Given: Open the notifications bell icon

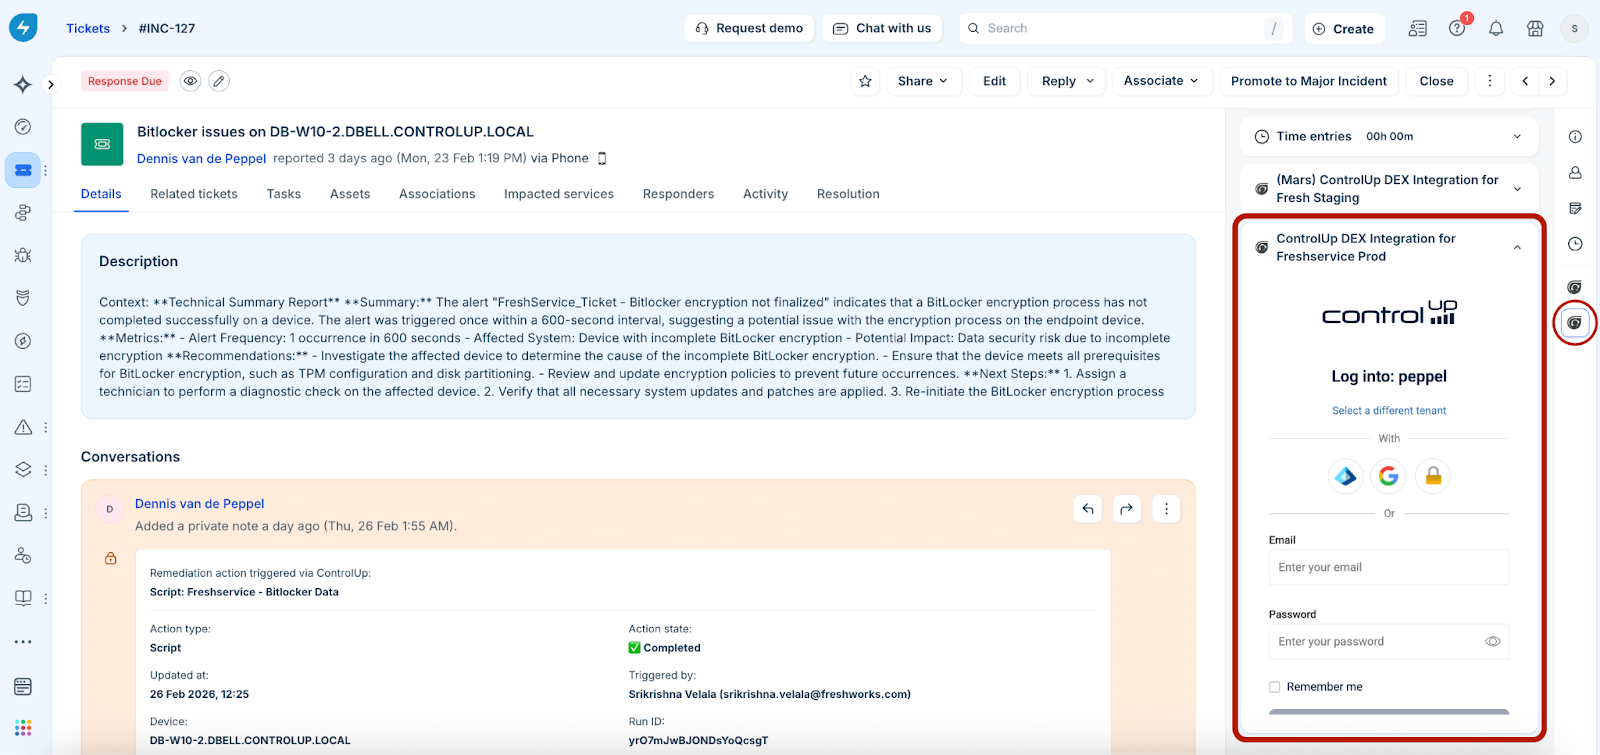Looking at the screenshot, I should 1496,29.
